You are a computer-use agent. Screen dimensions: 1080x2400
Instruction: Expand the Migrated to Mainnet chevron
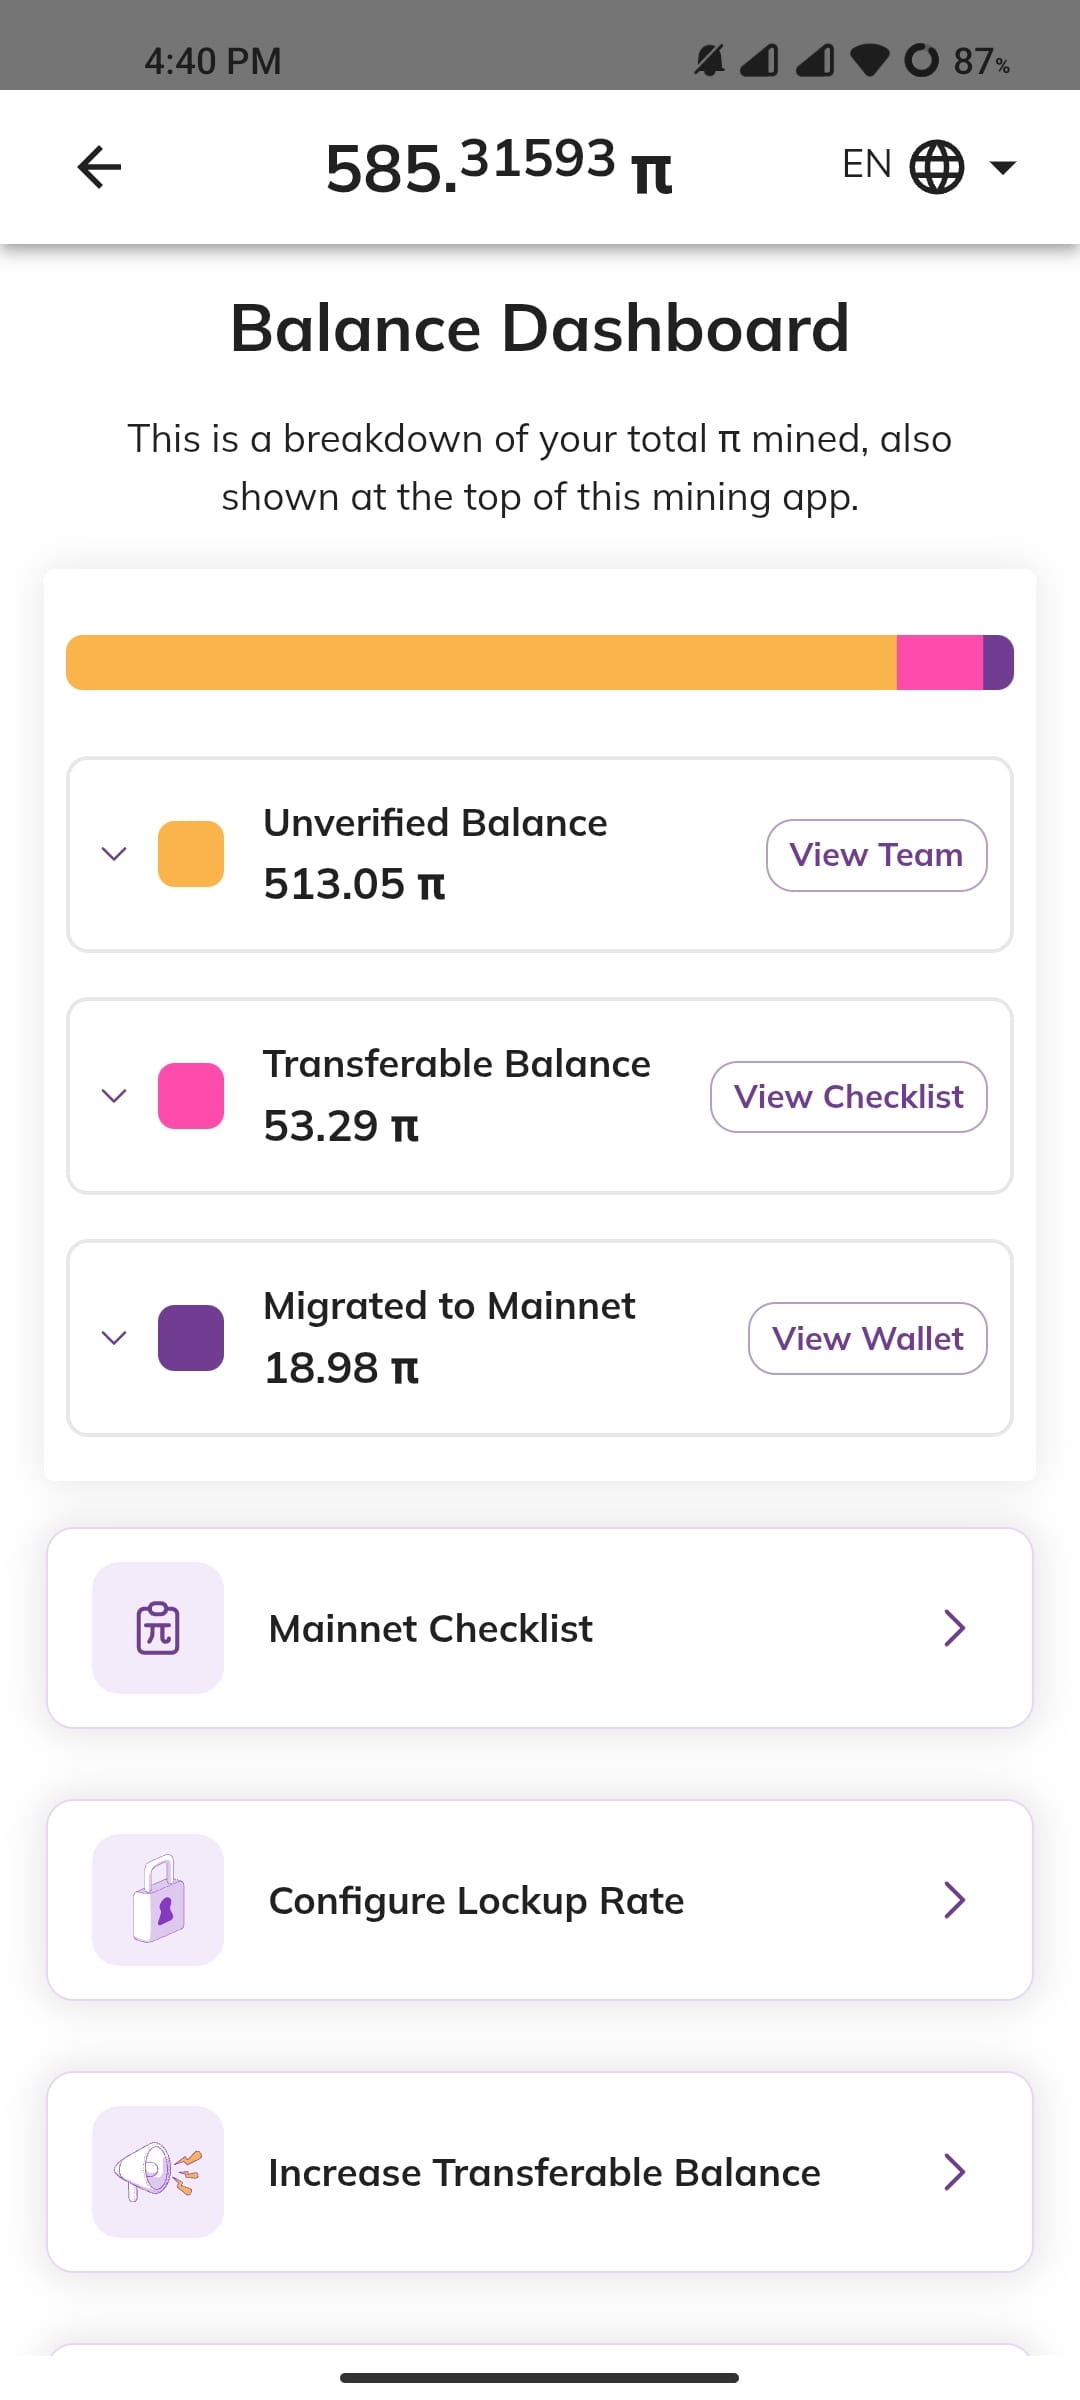click(114, 1338)
